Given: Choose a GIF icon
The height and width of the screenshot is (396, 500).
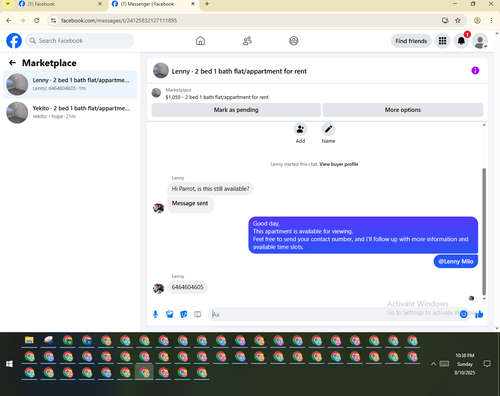Looking at the screenshot, I should (x=198, y=314).
